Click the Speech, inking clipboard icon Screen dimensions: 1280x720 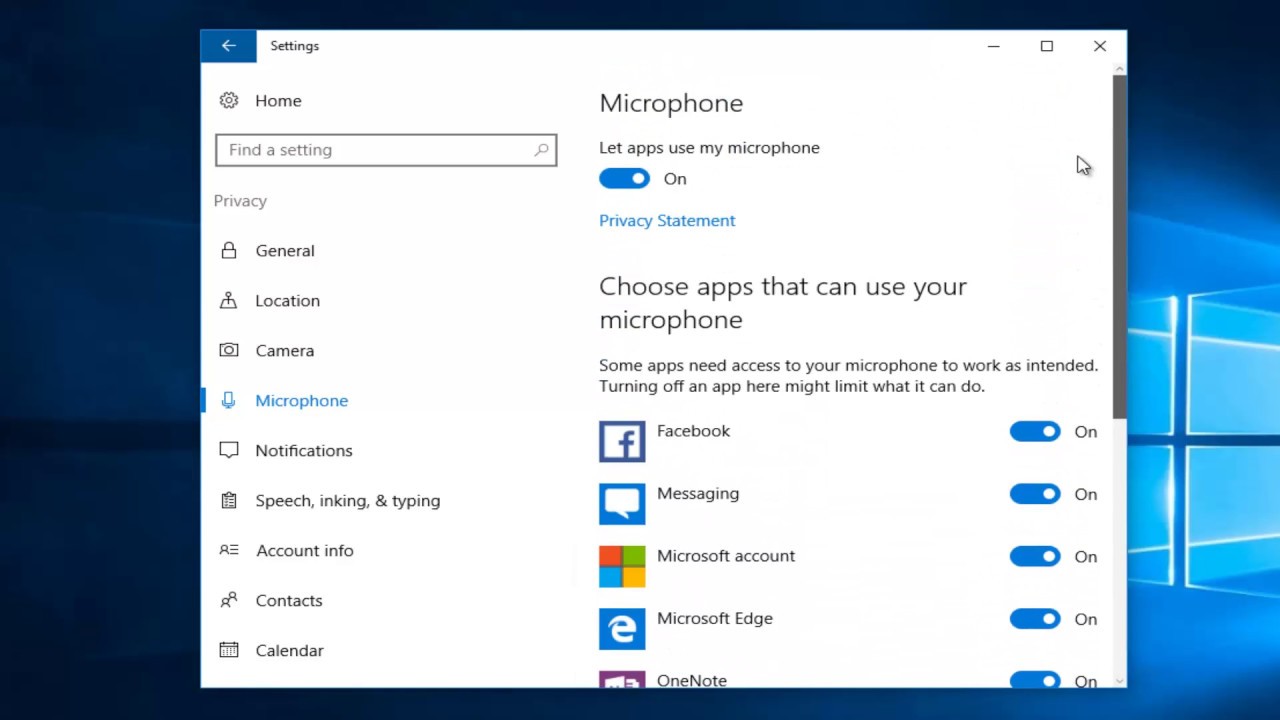pyautogui.click(x=229, y=500)
